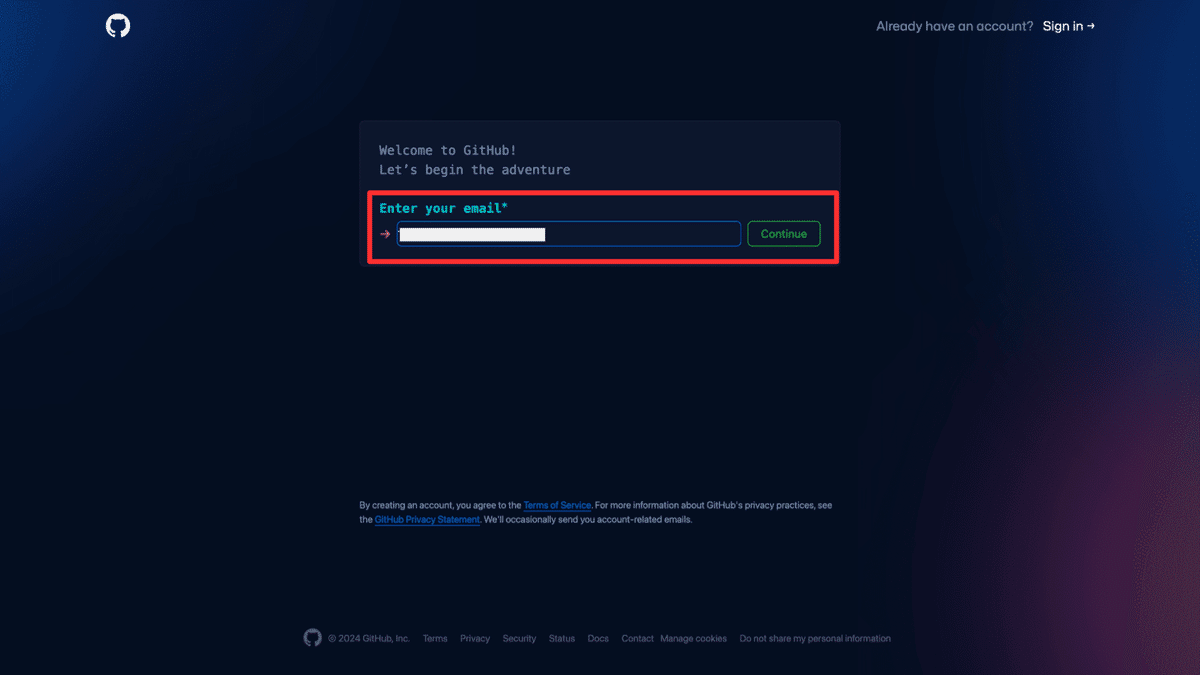
Task: Click Do not share my personal information
Action: click(815, 639)
